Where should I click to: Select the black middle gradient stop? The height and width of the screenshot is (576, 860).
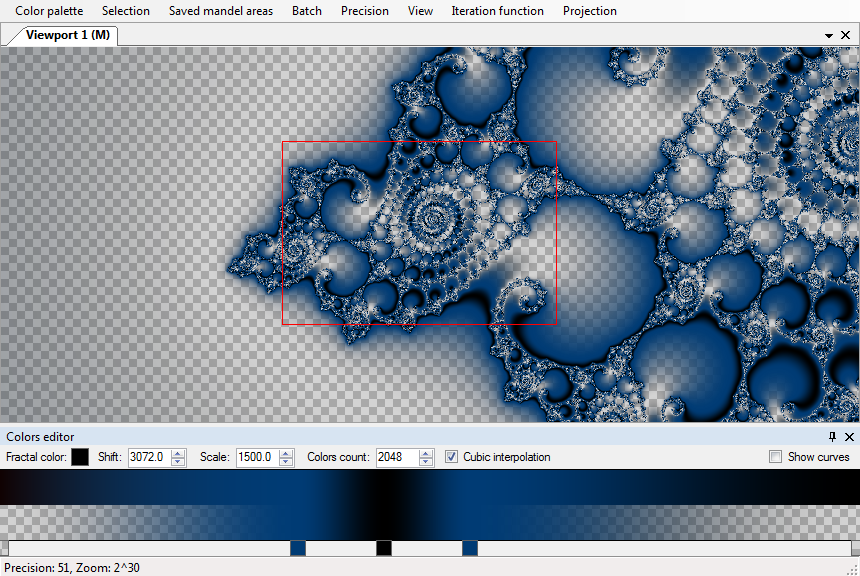point(384,548)
